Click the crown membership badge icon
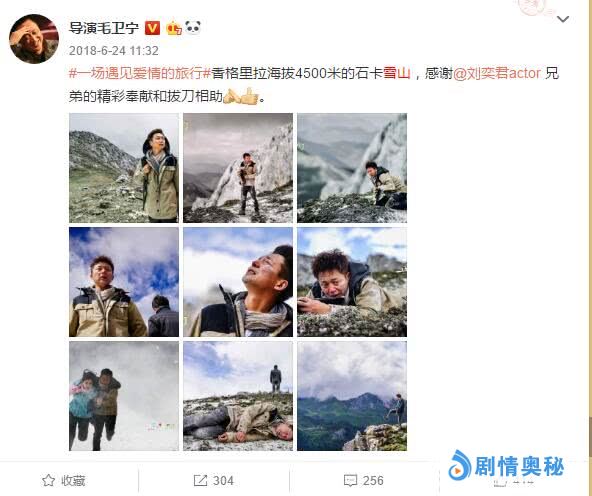 174,27
